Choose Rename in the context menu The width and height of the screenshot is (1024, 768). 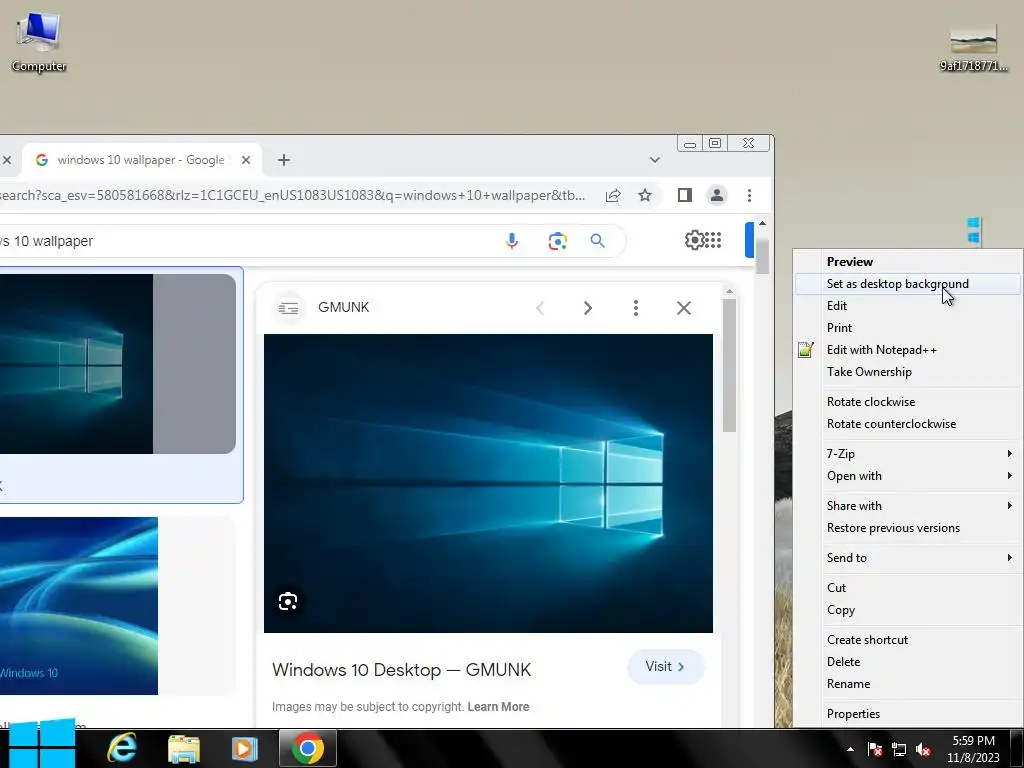908,684
